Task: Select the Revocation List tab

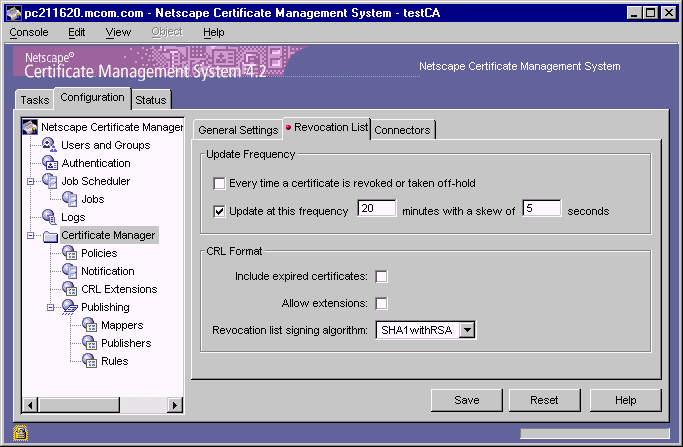Action: point(327,128)
